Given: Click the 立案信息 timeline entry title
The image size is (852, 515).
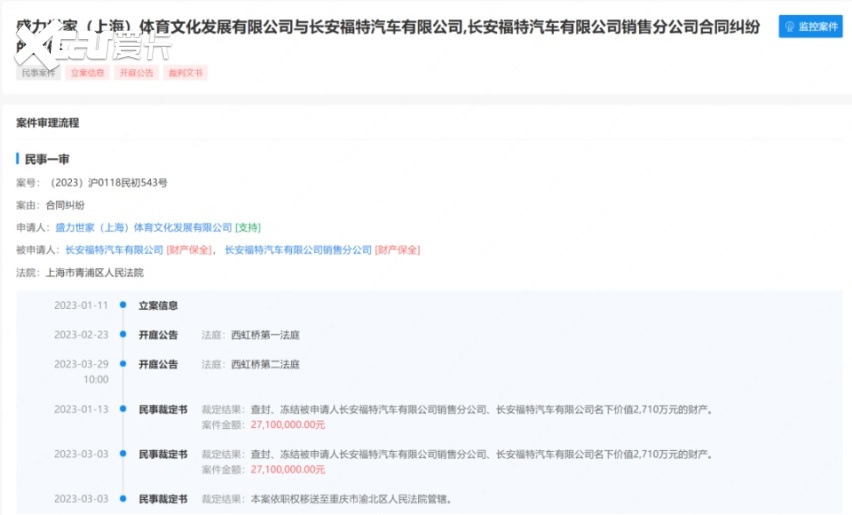Looking at the screenshot, I should coord(158,306).
